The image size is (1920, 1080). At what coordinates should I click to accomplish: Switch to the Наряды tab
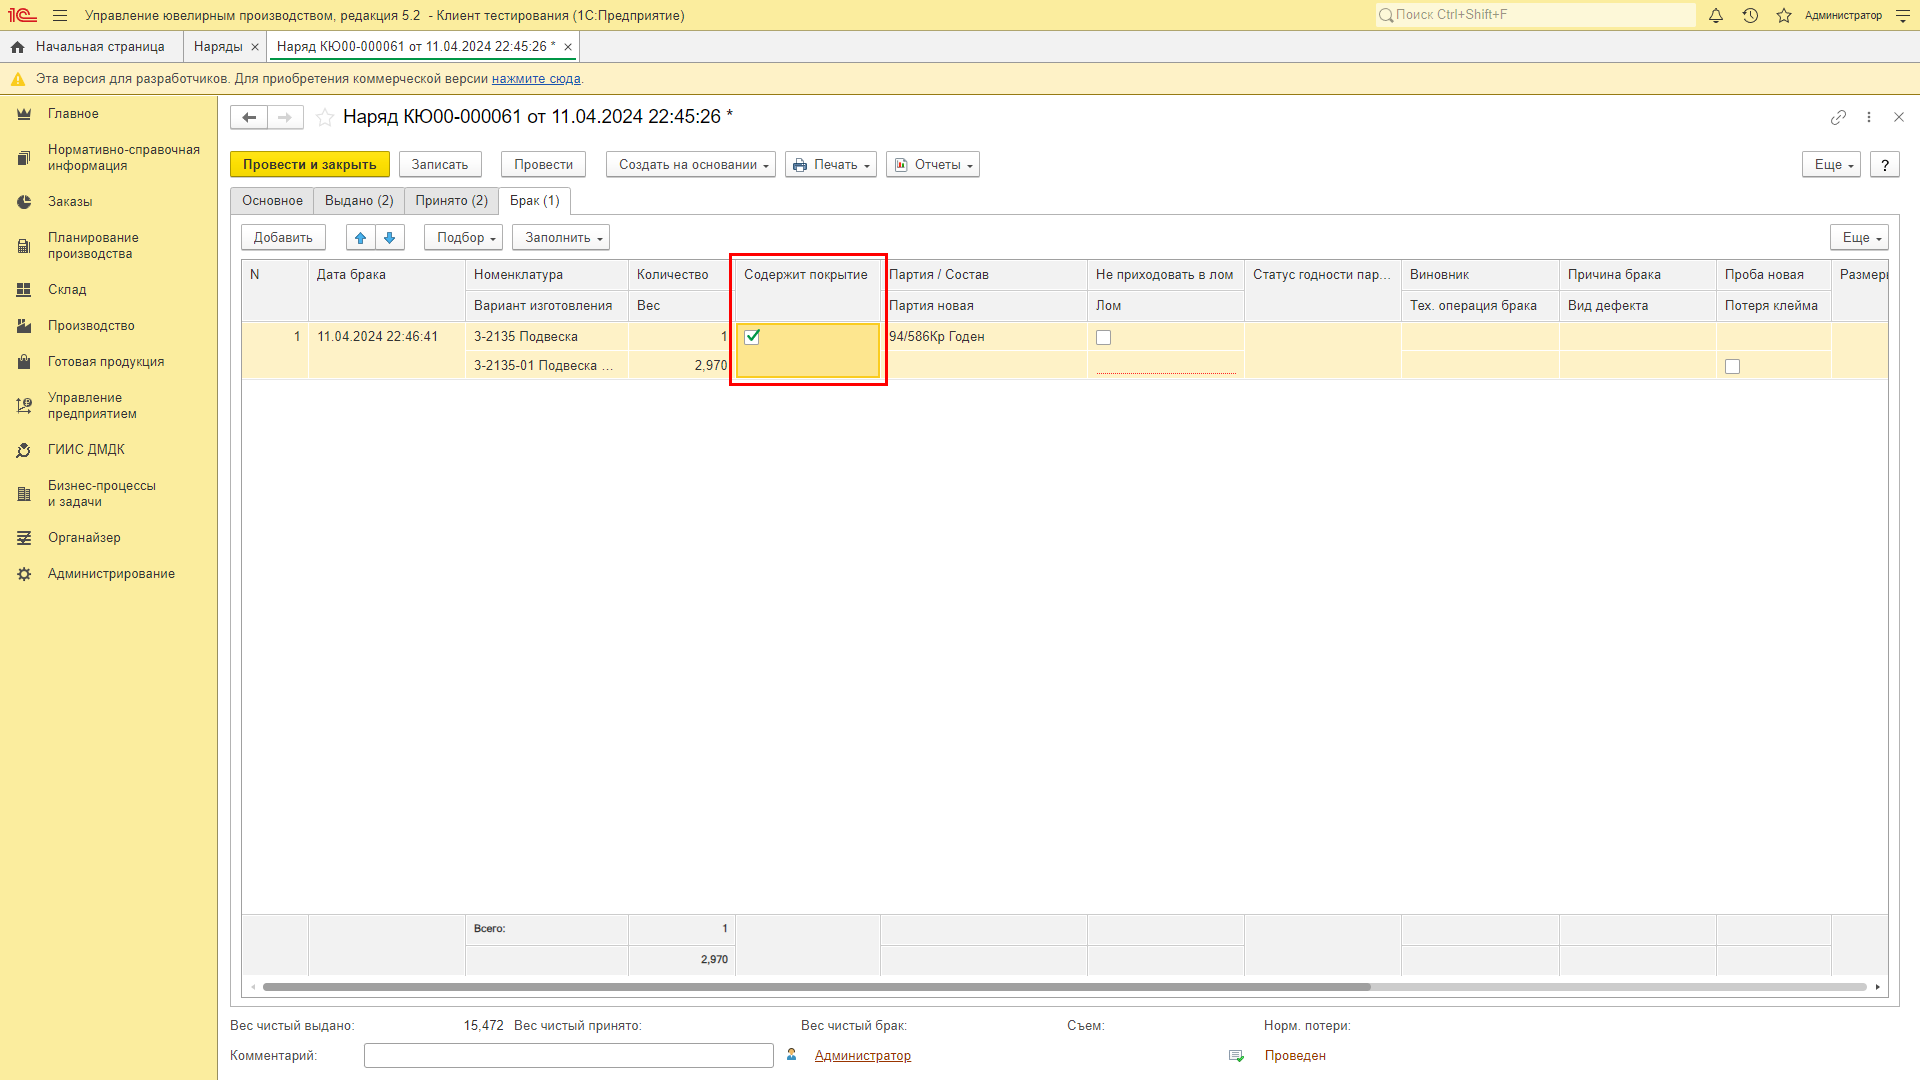pos(218,47)
